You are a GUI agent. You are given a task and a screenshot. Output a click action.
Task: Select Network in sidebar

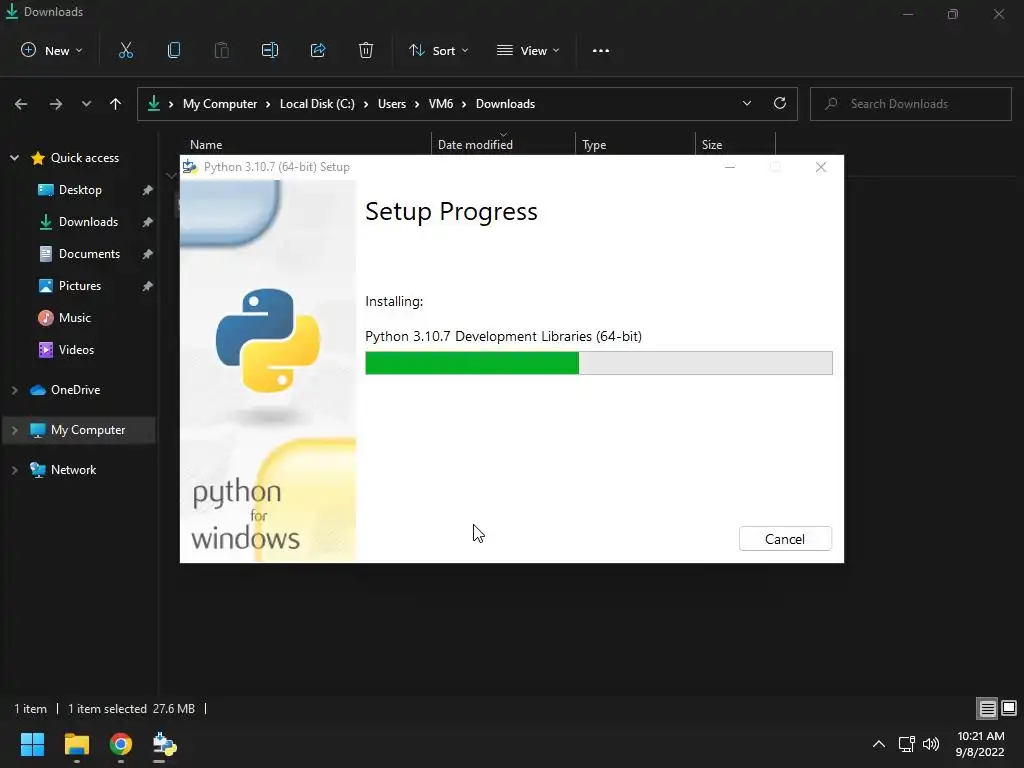pyautogui.click(x=73, y=470)
